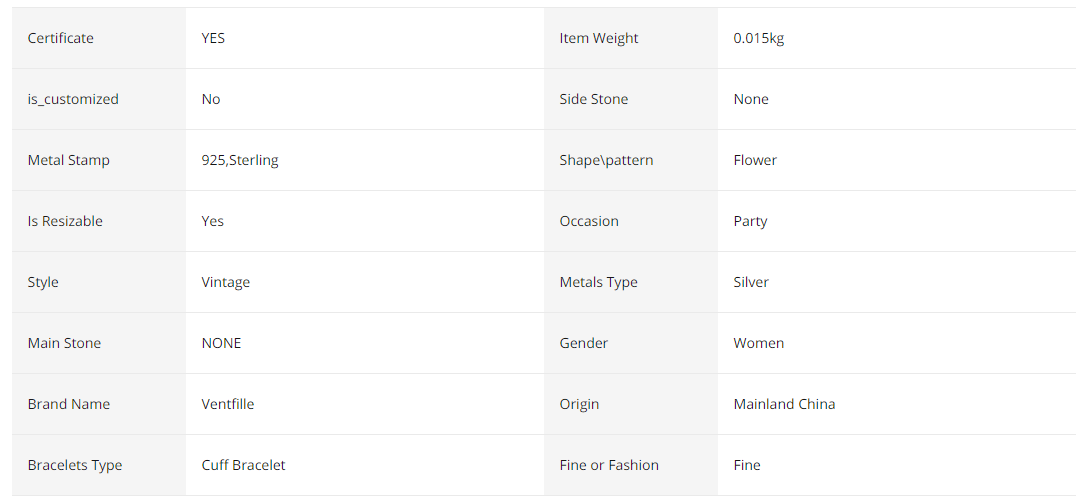Select the Vintage style value

(226, 282)
